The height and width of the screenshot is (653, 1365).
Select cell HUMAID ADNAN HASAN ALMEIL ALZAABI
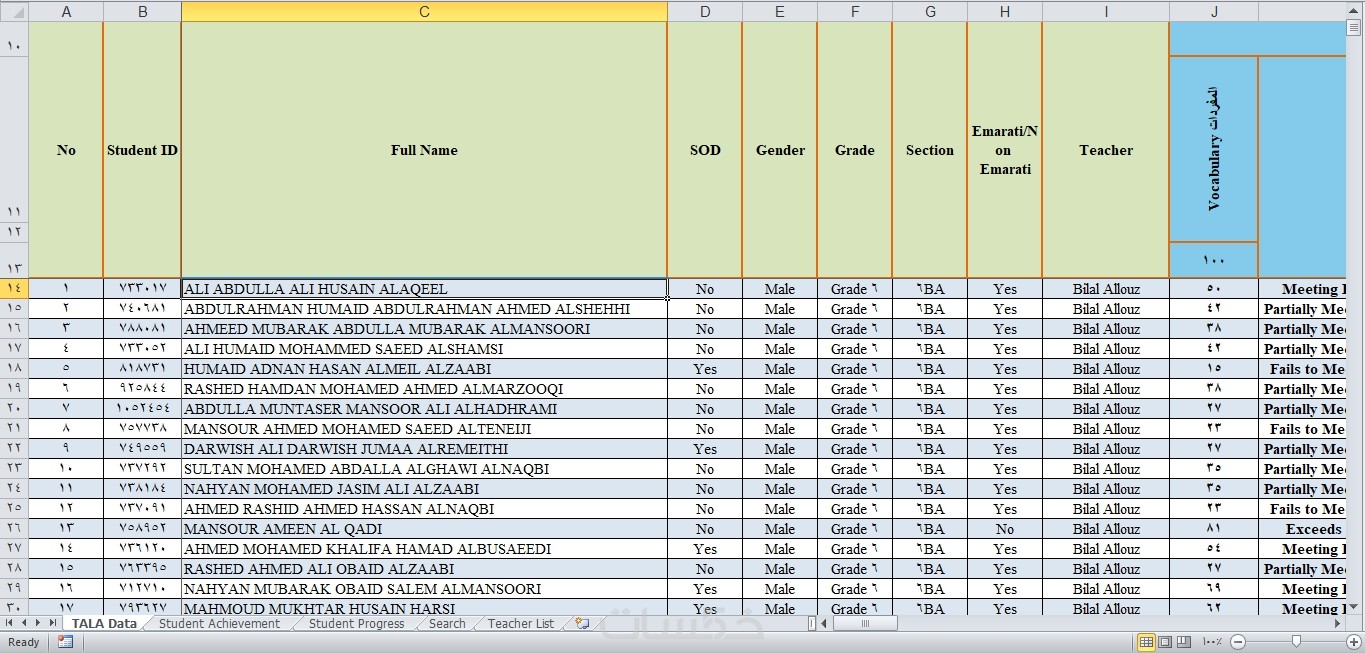pos(424,369)
